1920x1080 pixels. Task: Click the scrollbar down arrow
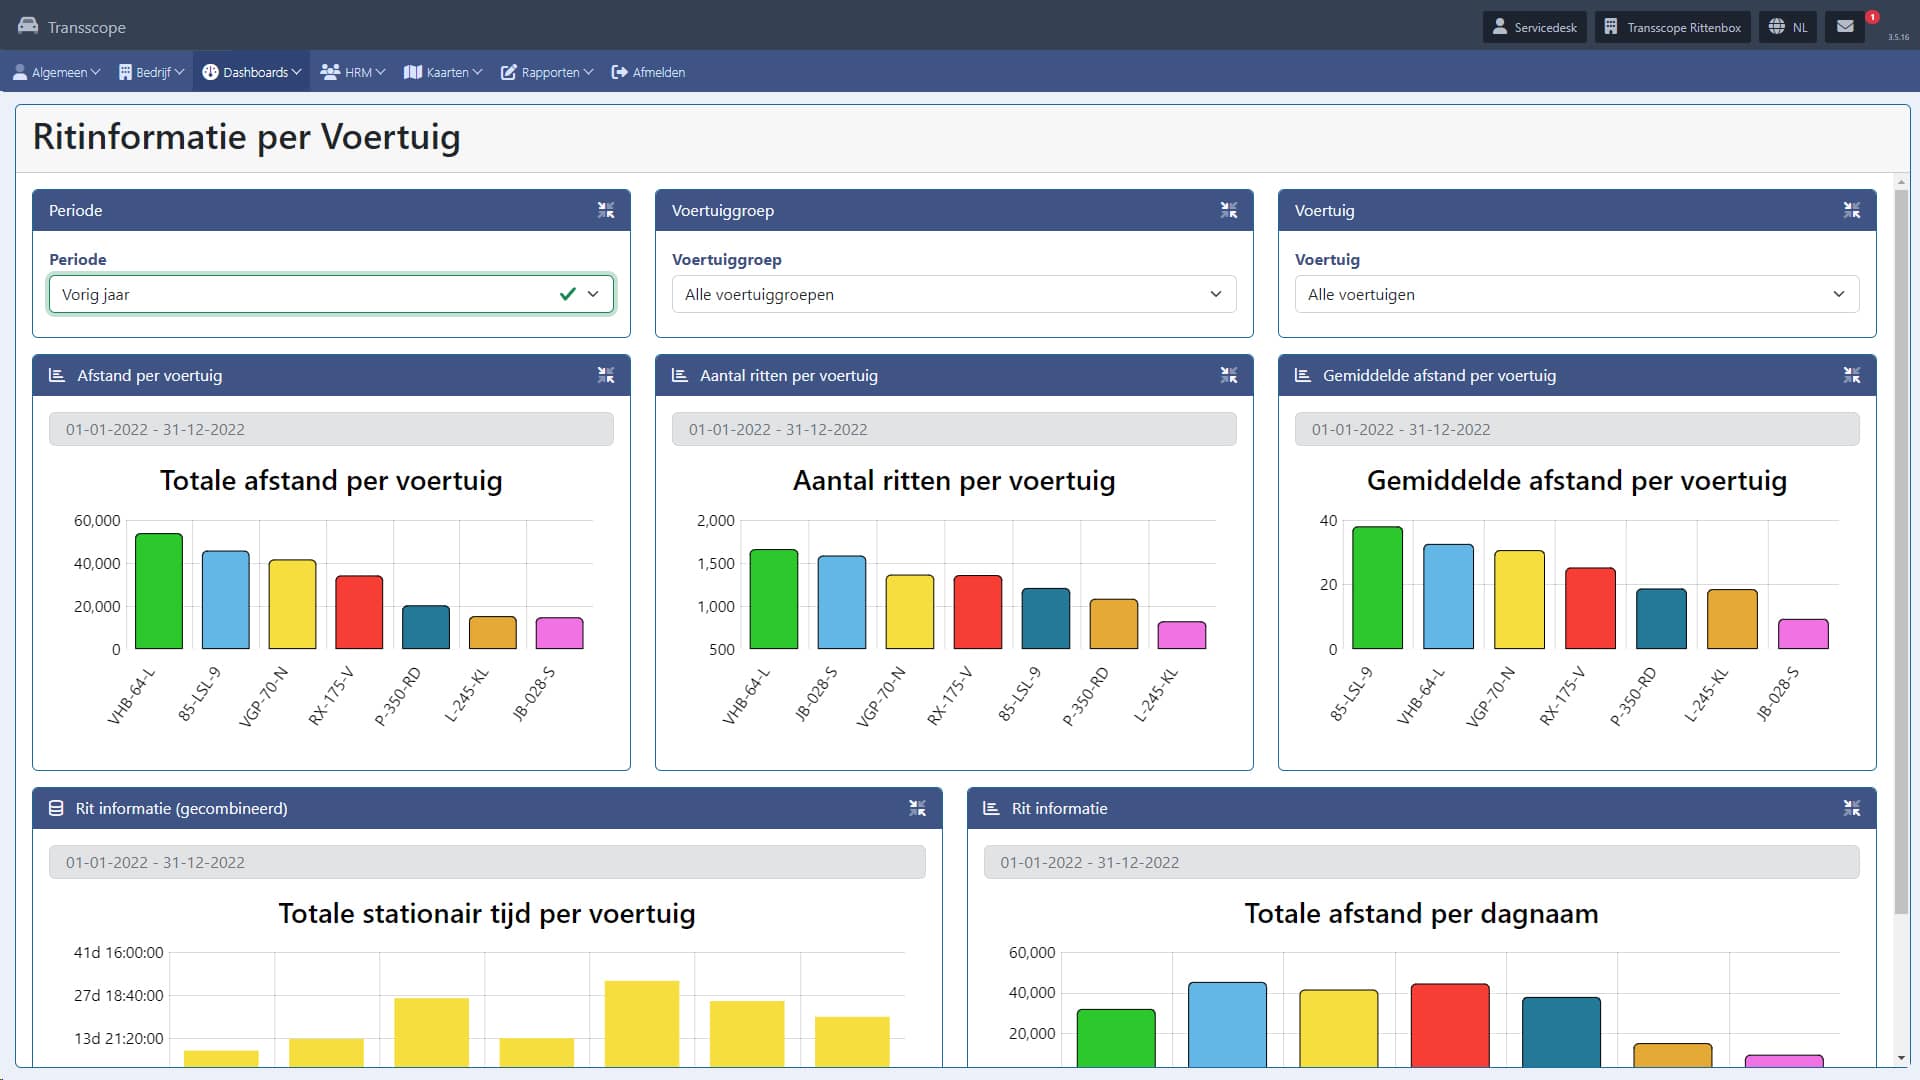pos(1901,1057)
